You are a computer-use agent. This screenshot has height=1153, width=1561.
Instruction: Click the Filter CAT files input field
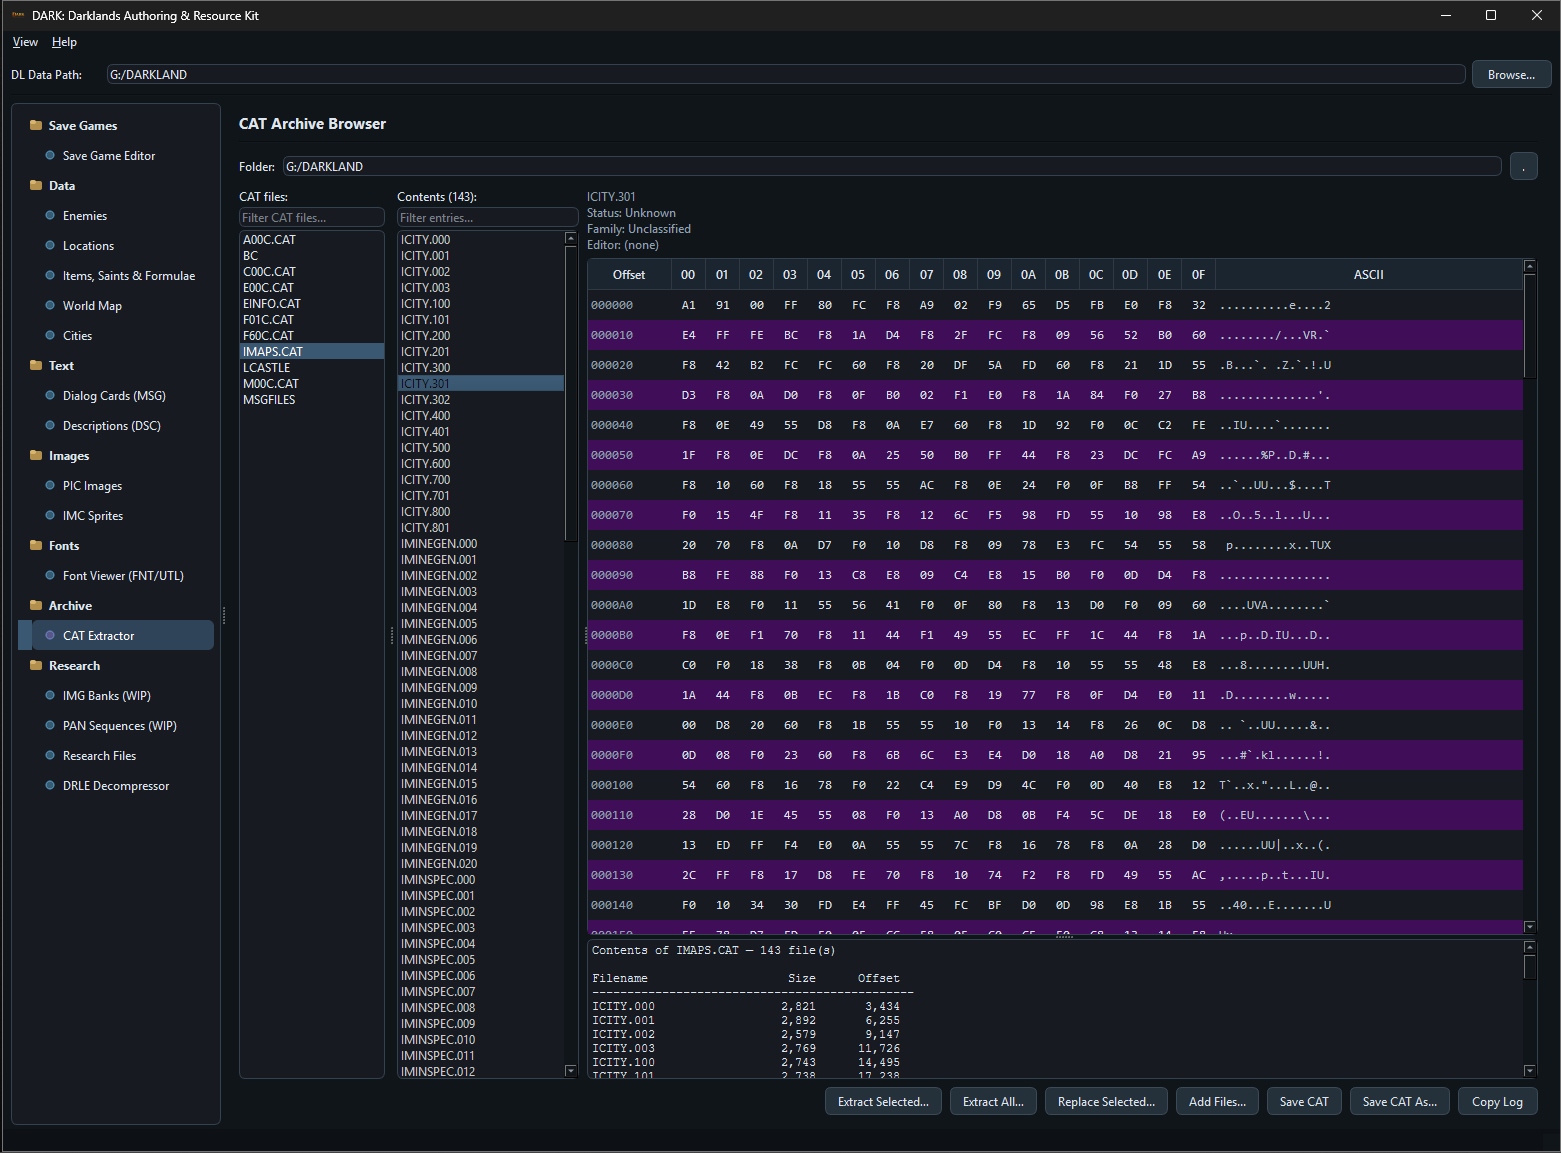click(312, 217)
